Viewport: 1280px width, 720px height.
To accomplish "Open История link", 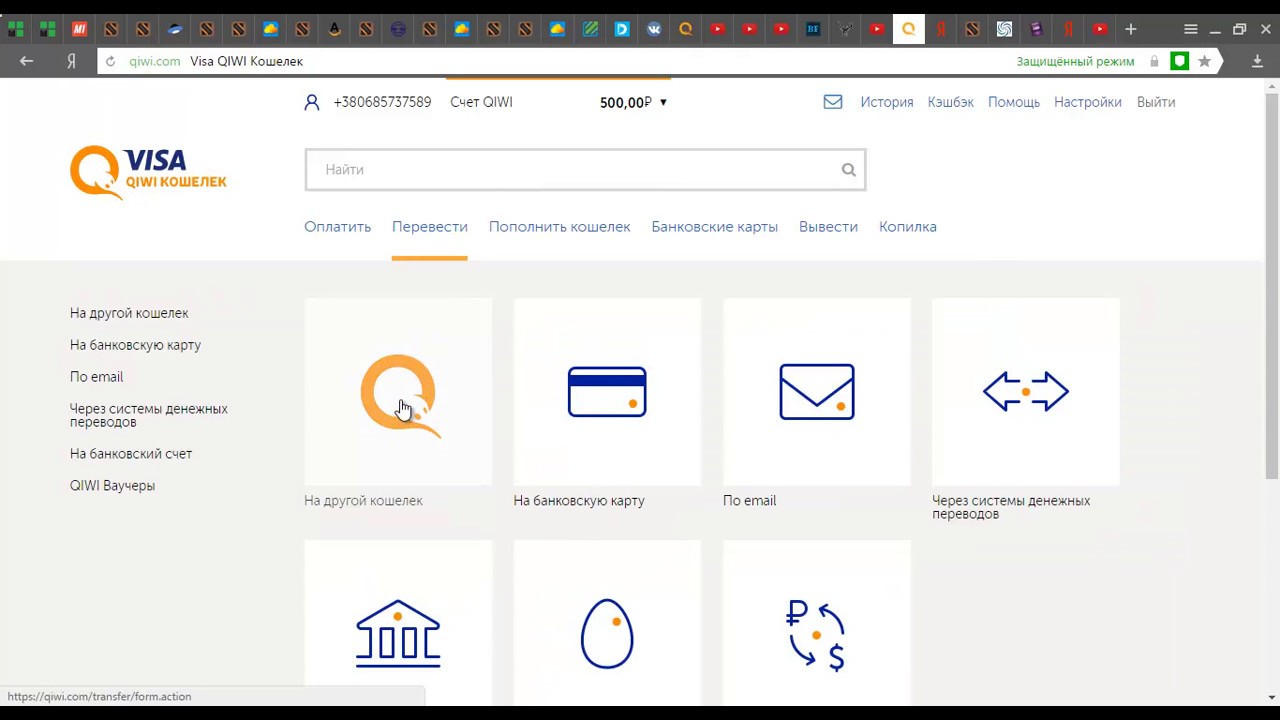I will click(x=887, y=102).
